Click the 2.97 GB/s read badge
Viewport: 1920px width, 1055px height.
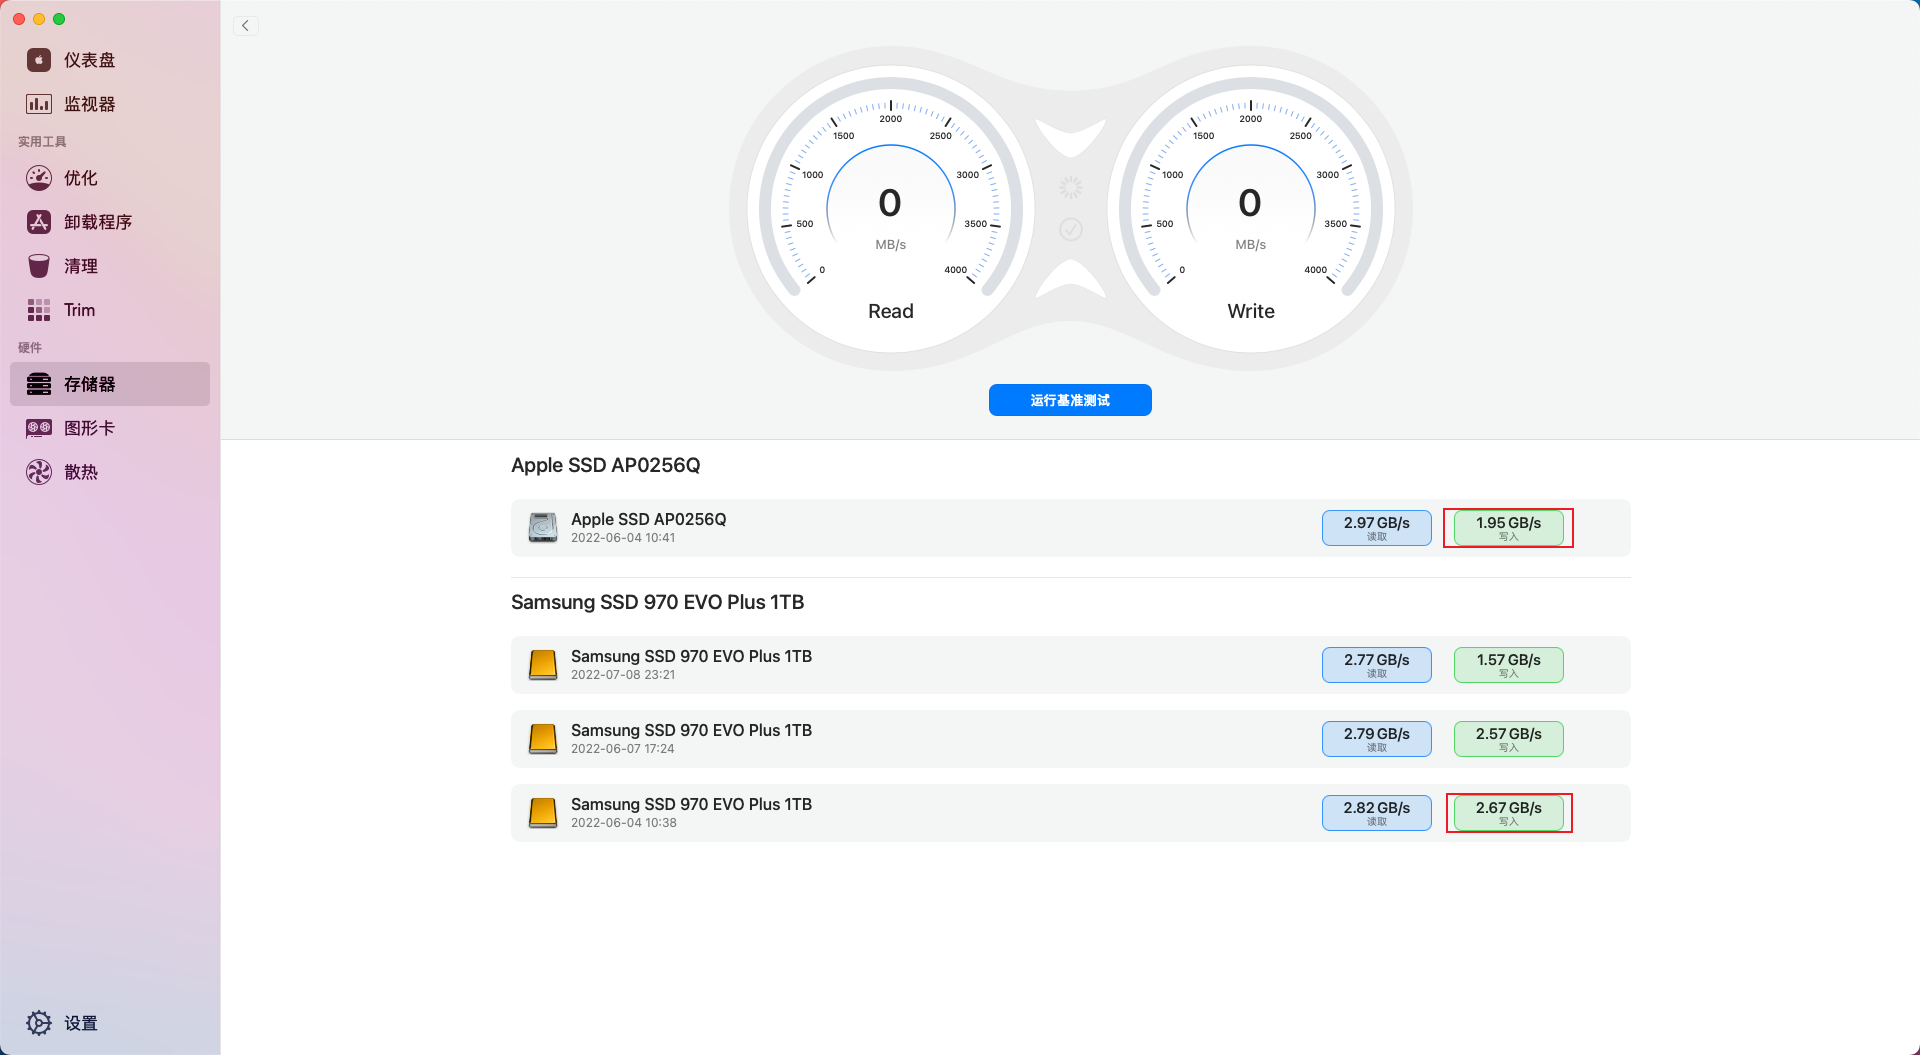pos(1377,528)
